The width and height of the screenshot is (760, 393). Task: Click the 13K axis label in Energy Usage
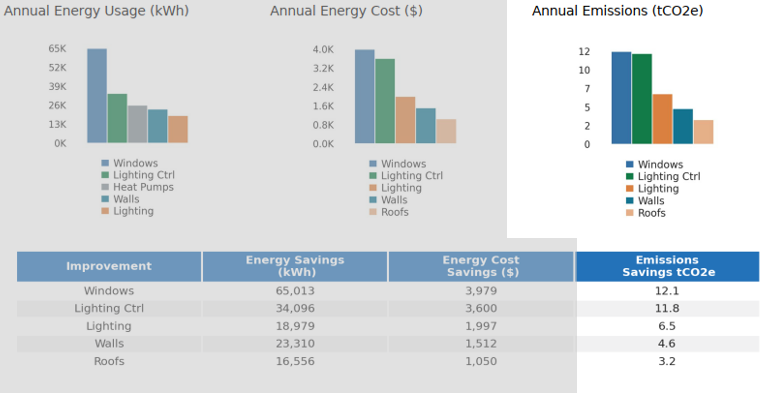(57, 125)
